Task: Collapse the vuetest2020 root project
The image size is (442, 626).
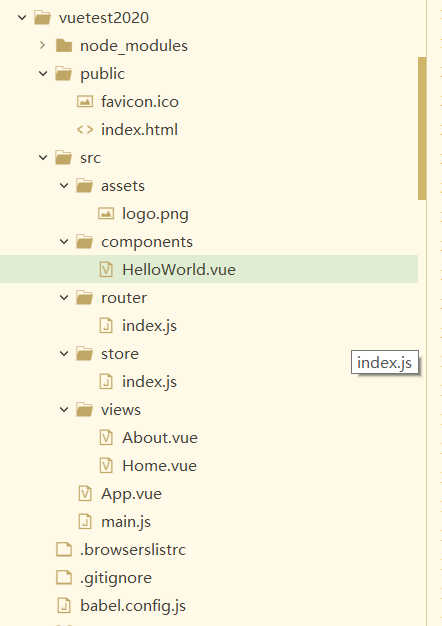Action: (22, 18)
